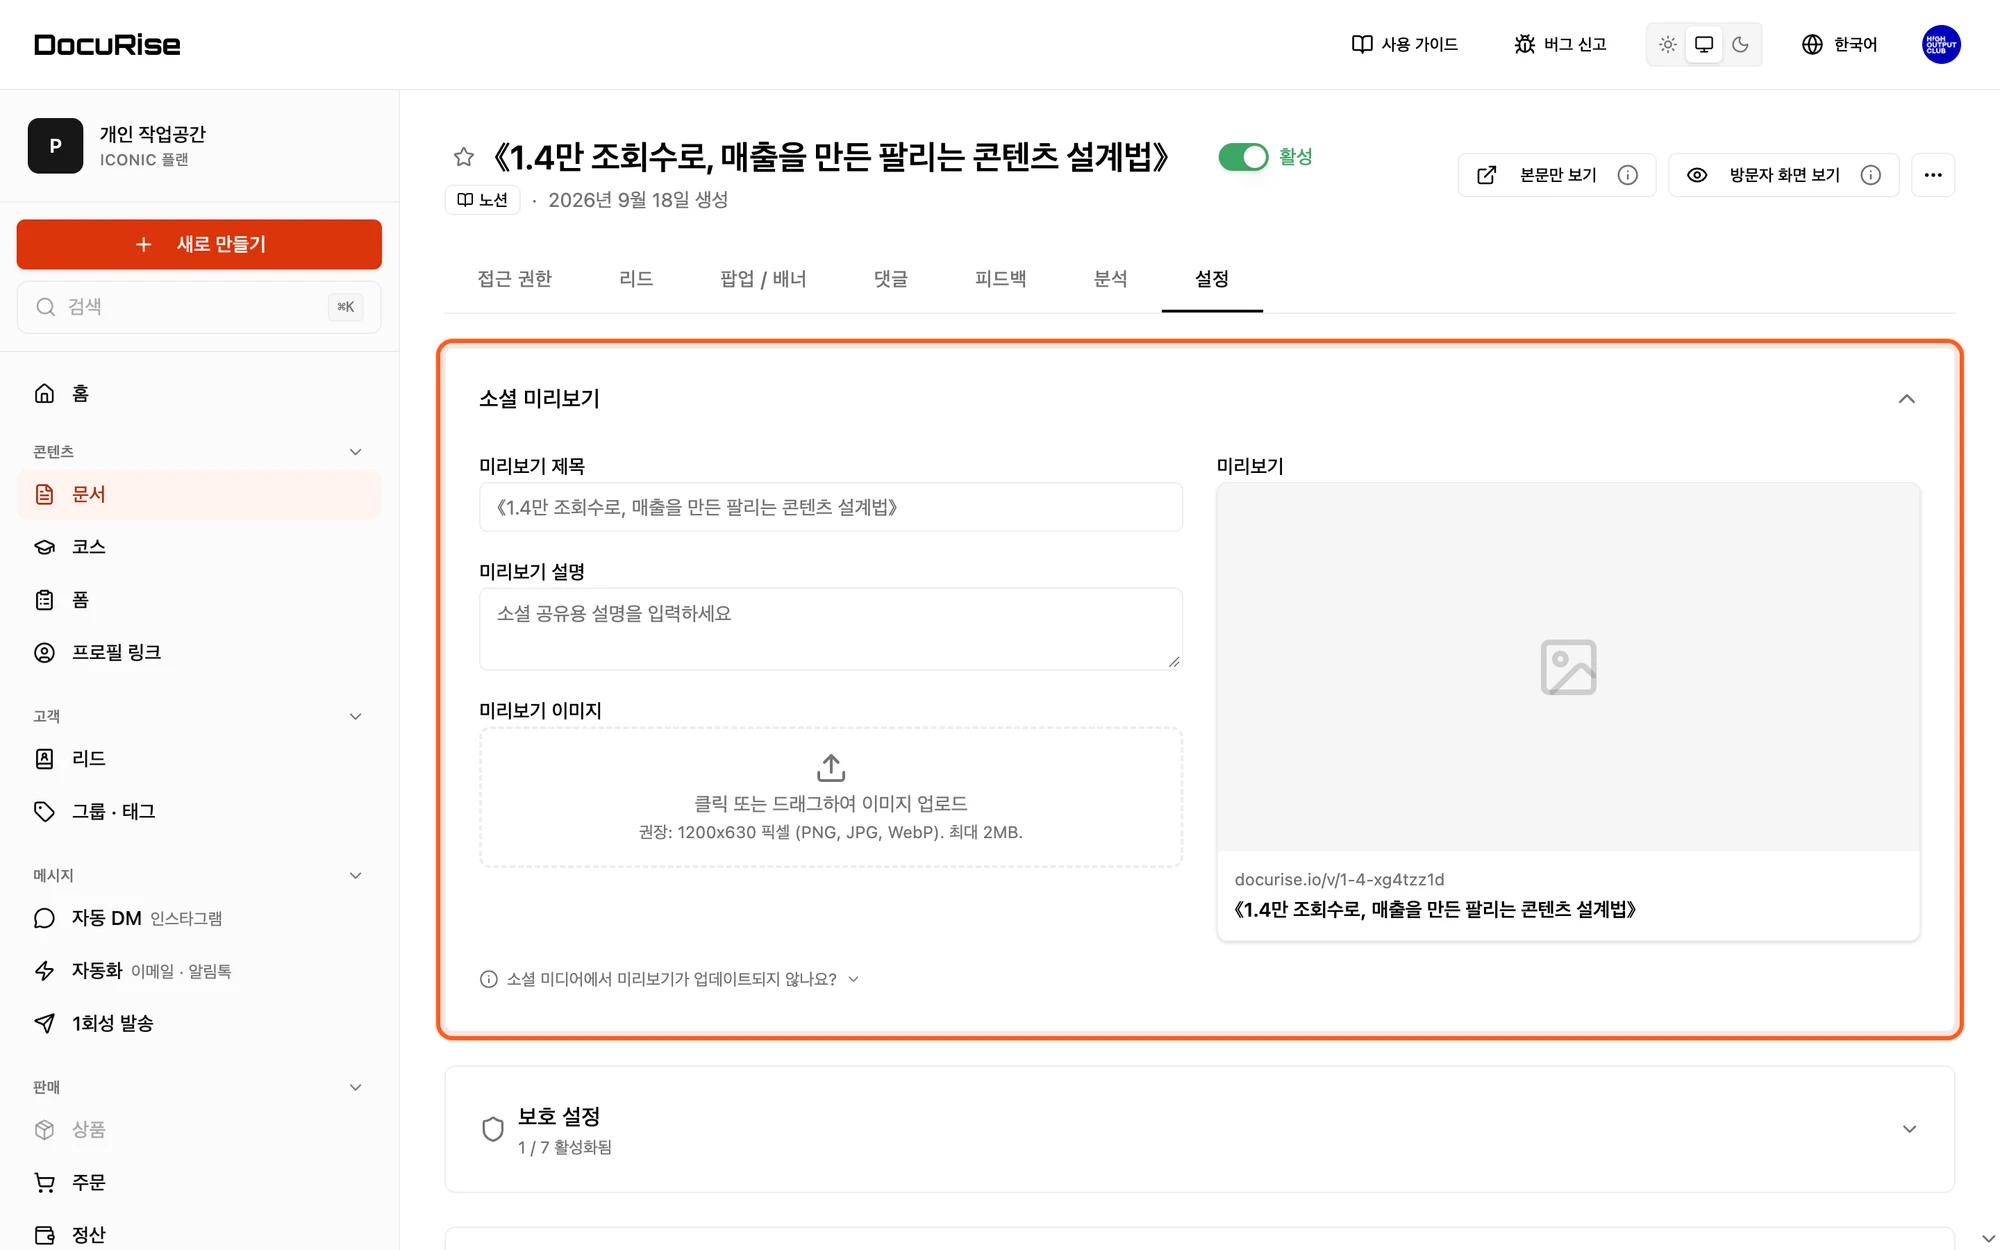
Task: Open 자동화 in sidebar
Action: tap(199, 970)
